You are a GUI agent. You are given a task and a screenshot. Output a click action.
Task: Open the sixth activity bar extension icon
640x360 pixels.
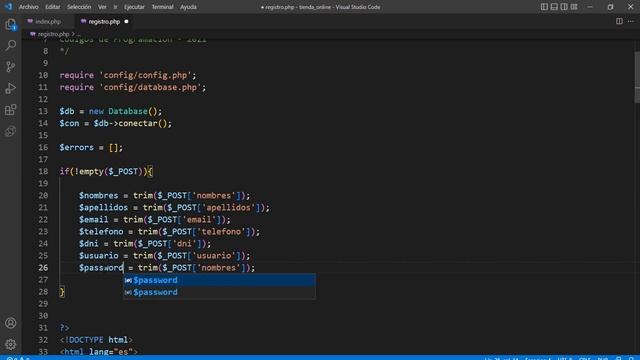pos(11,131)
